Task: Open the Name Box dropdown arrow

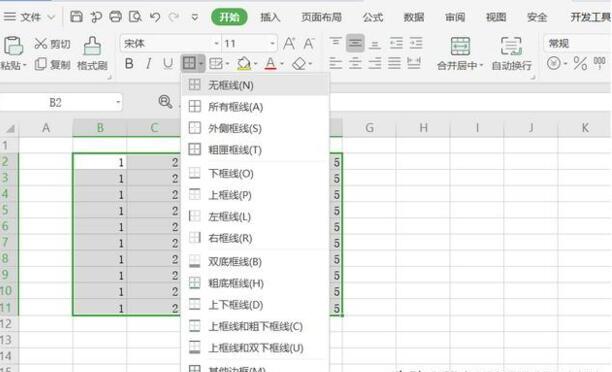Action: coord(117,102)
